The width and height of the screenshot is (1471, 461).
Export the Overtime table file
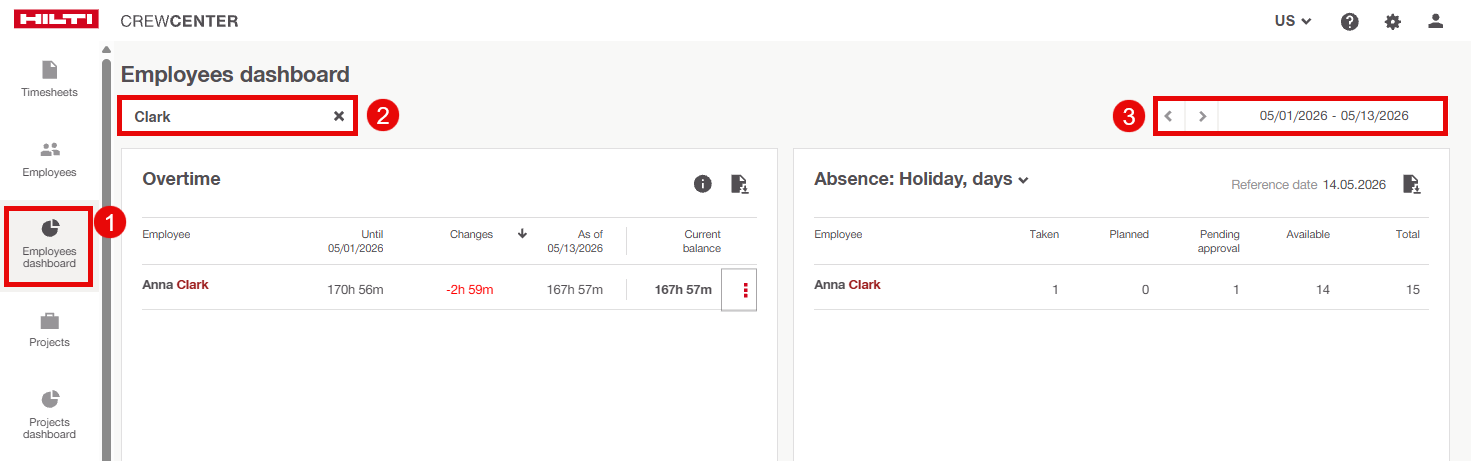coord(740,184)
